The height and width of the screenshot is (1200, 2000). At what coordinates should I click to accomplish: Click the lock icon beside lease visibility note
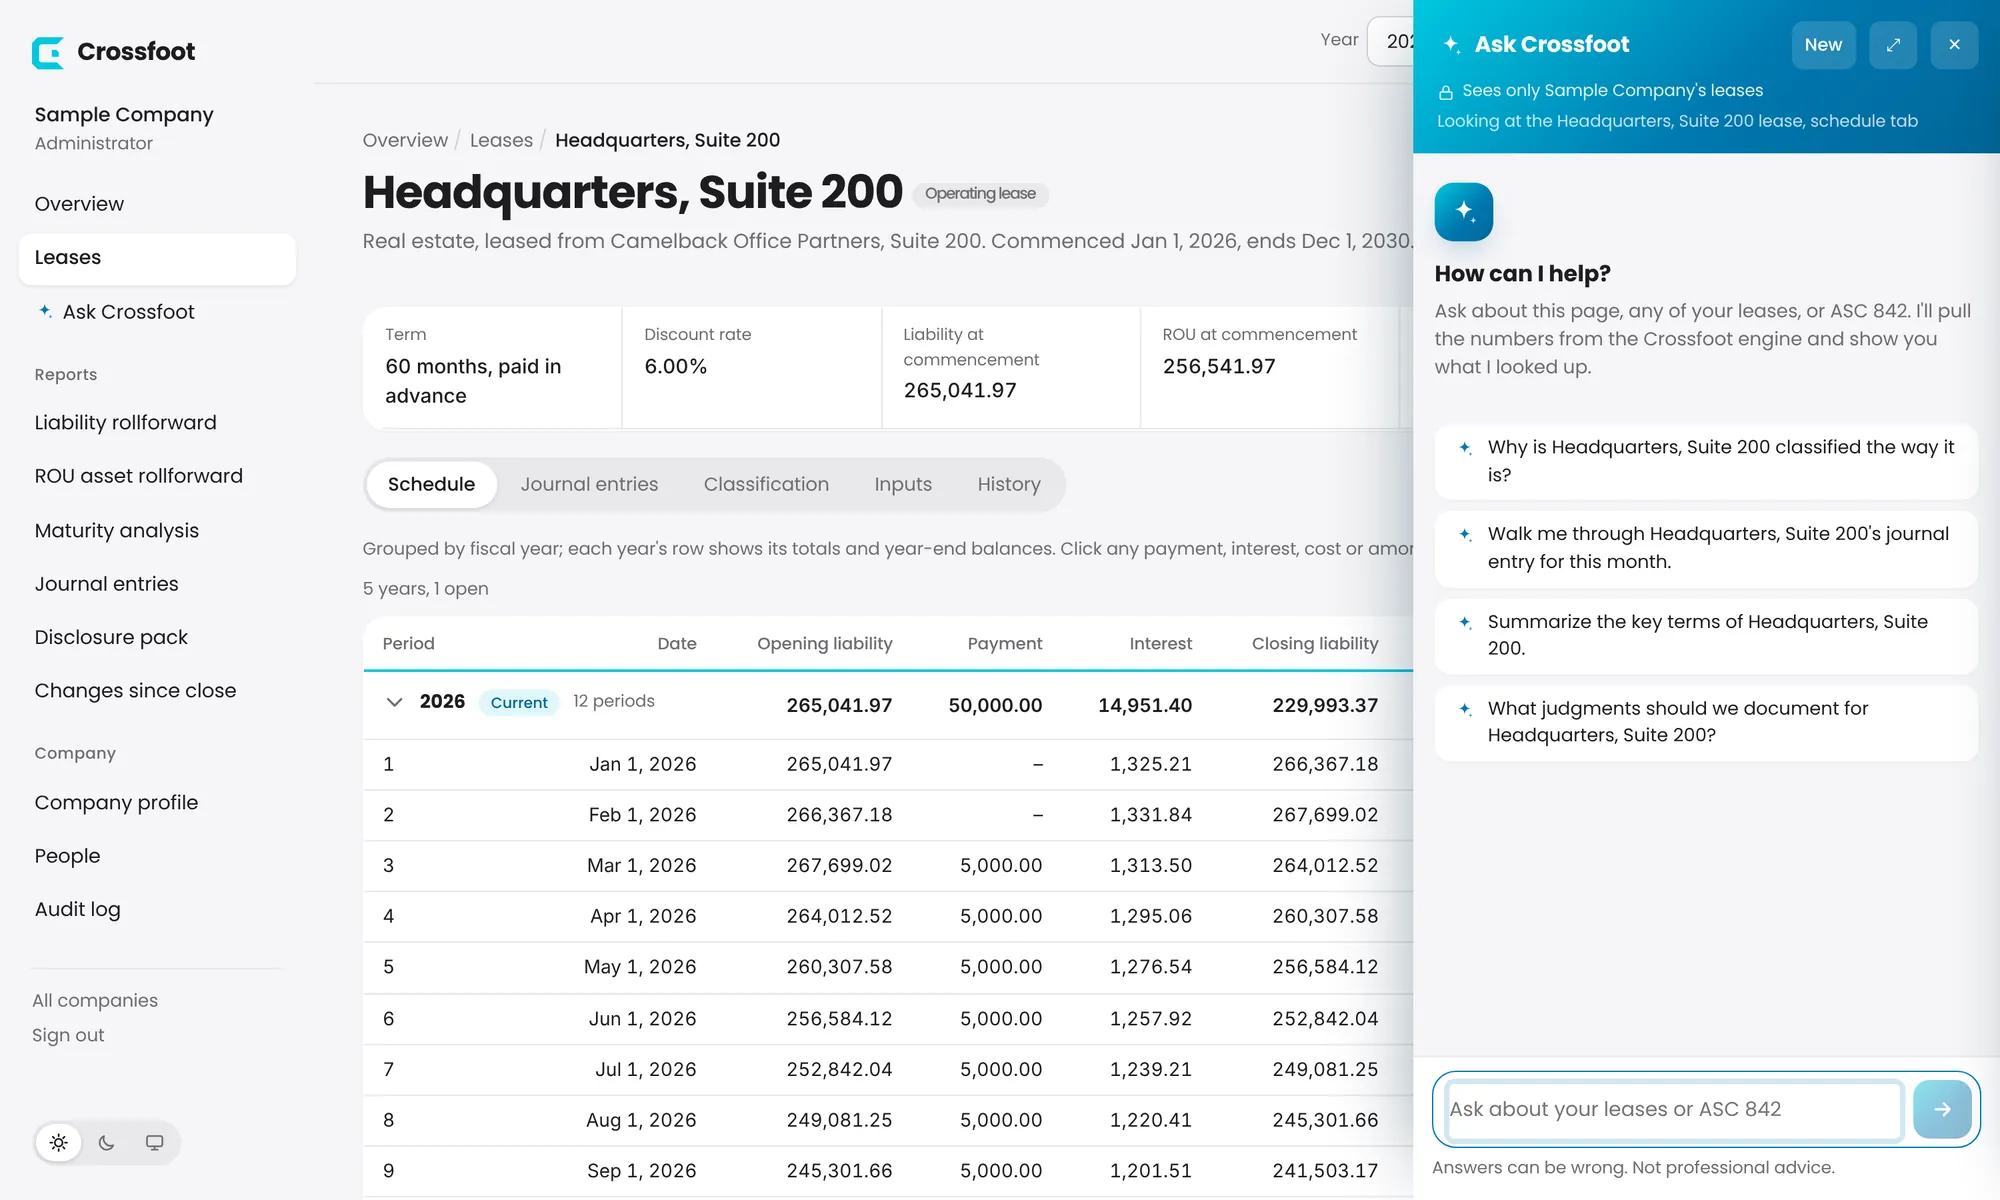coord(1445,92)
